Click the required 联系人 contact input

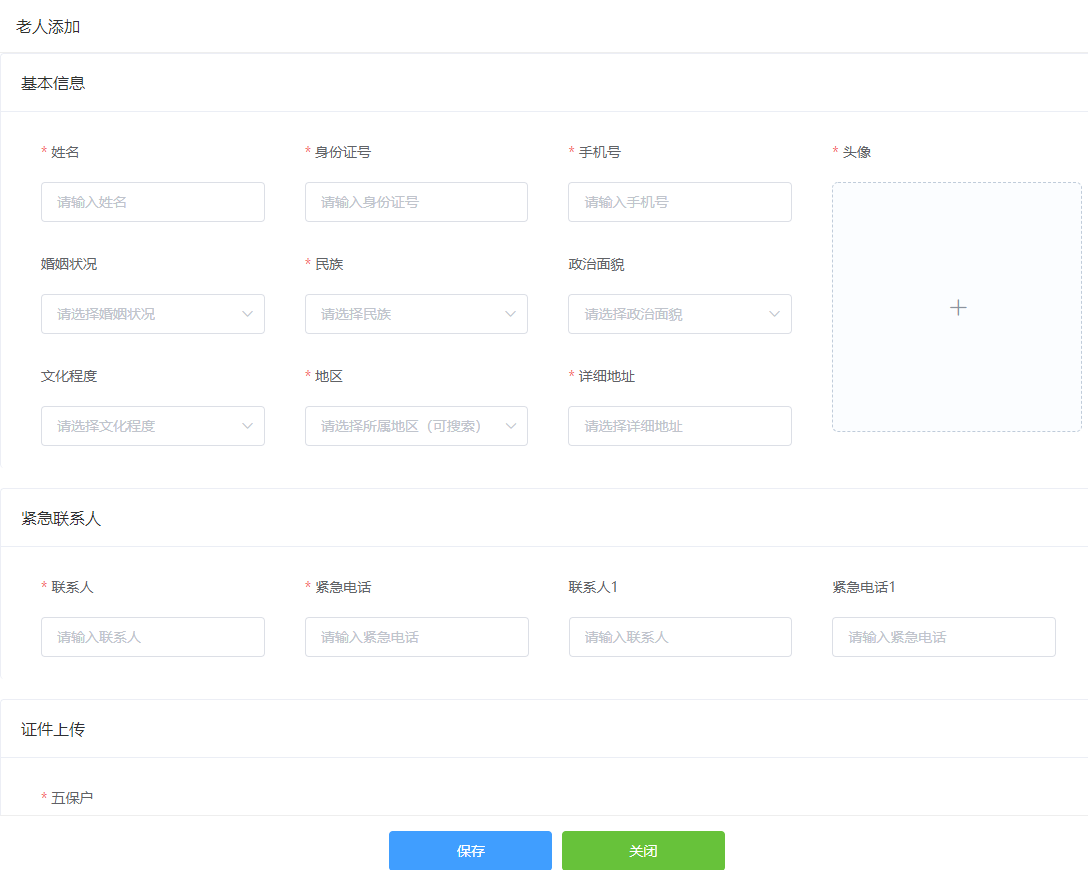(152, 637)
